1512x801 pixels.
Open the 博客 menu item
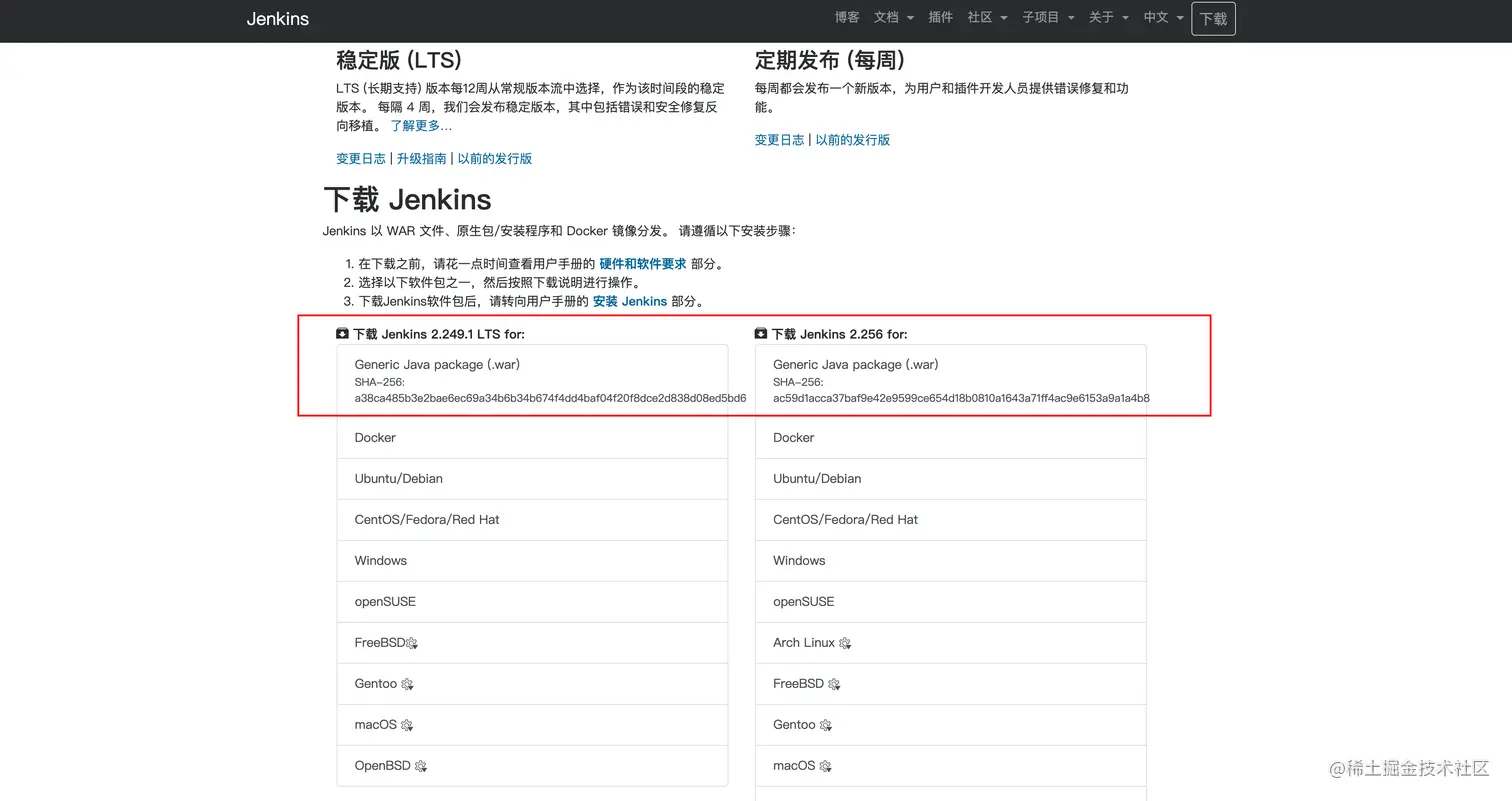pos(847,18)
